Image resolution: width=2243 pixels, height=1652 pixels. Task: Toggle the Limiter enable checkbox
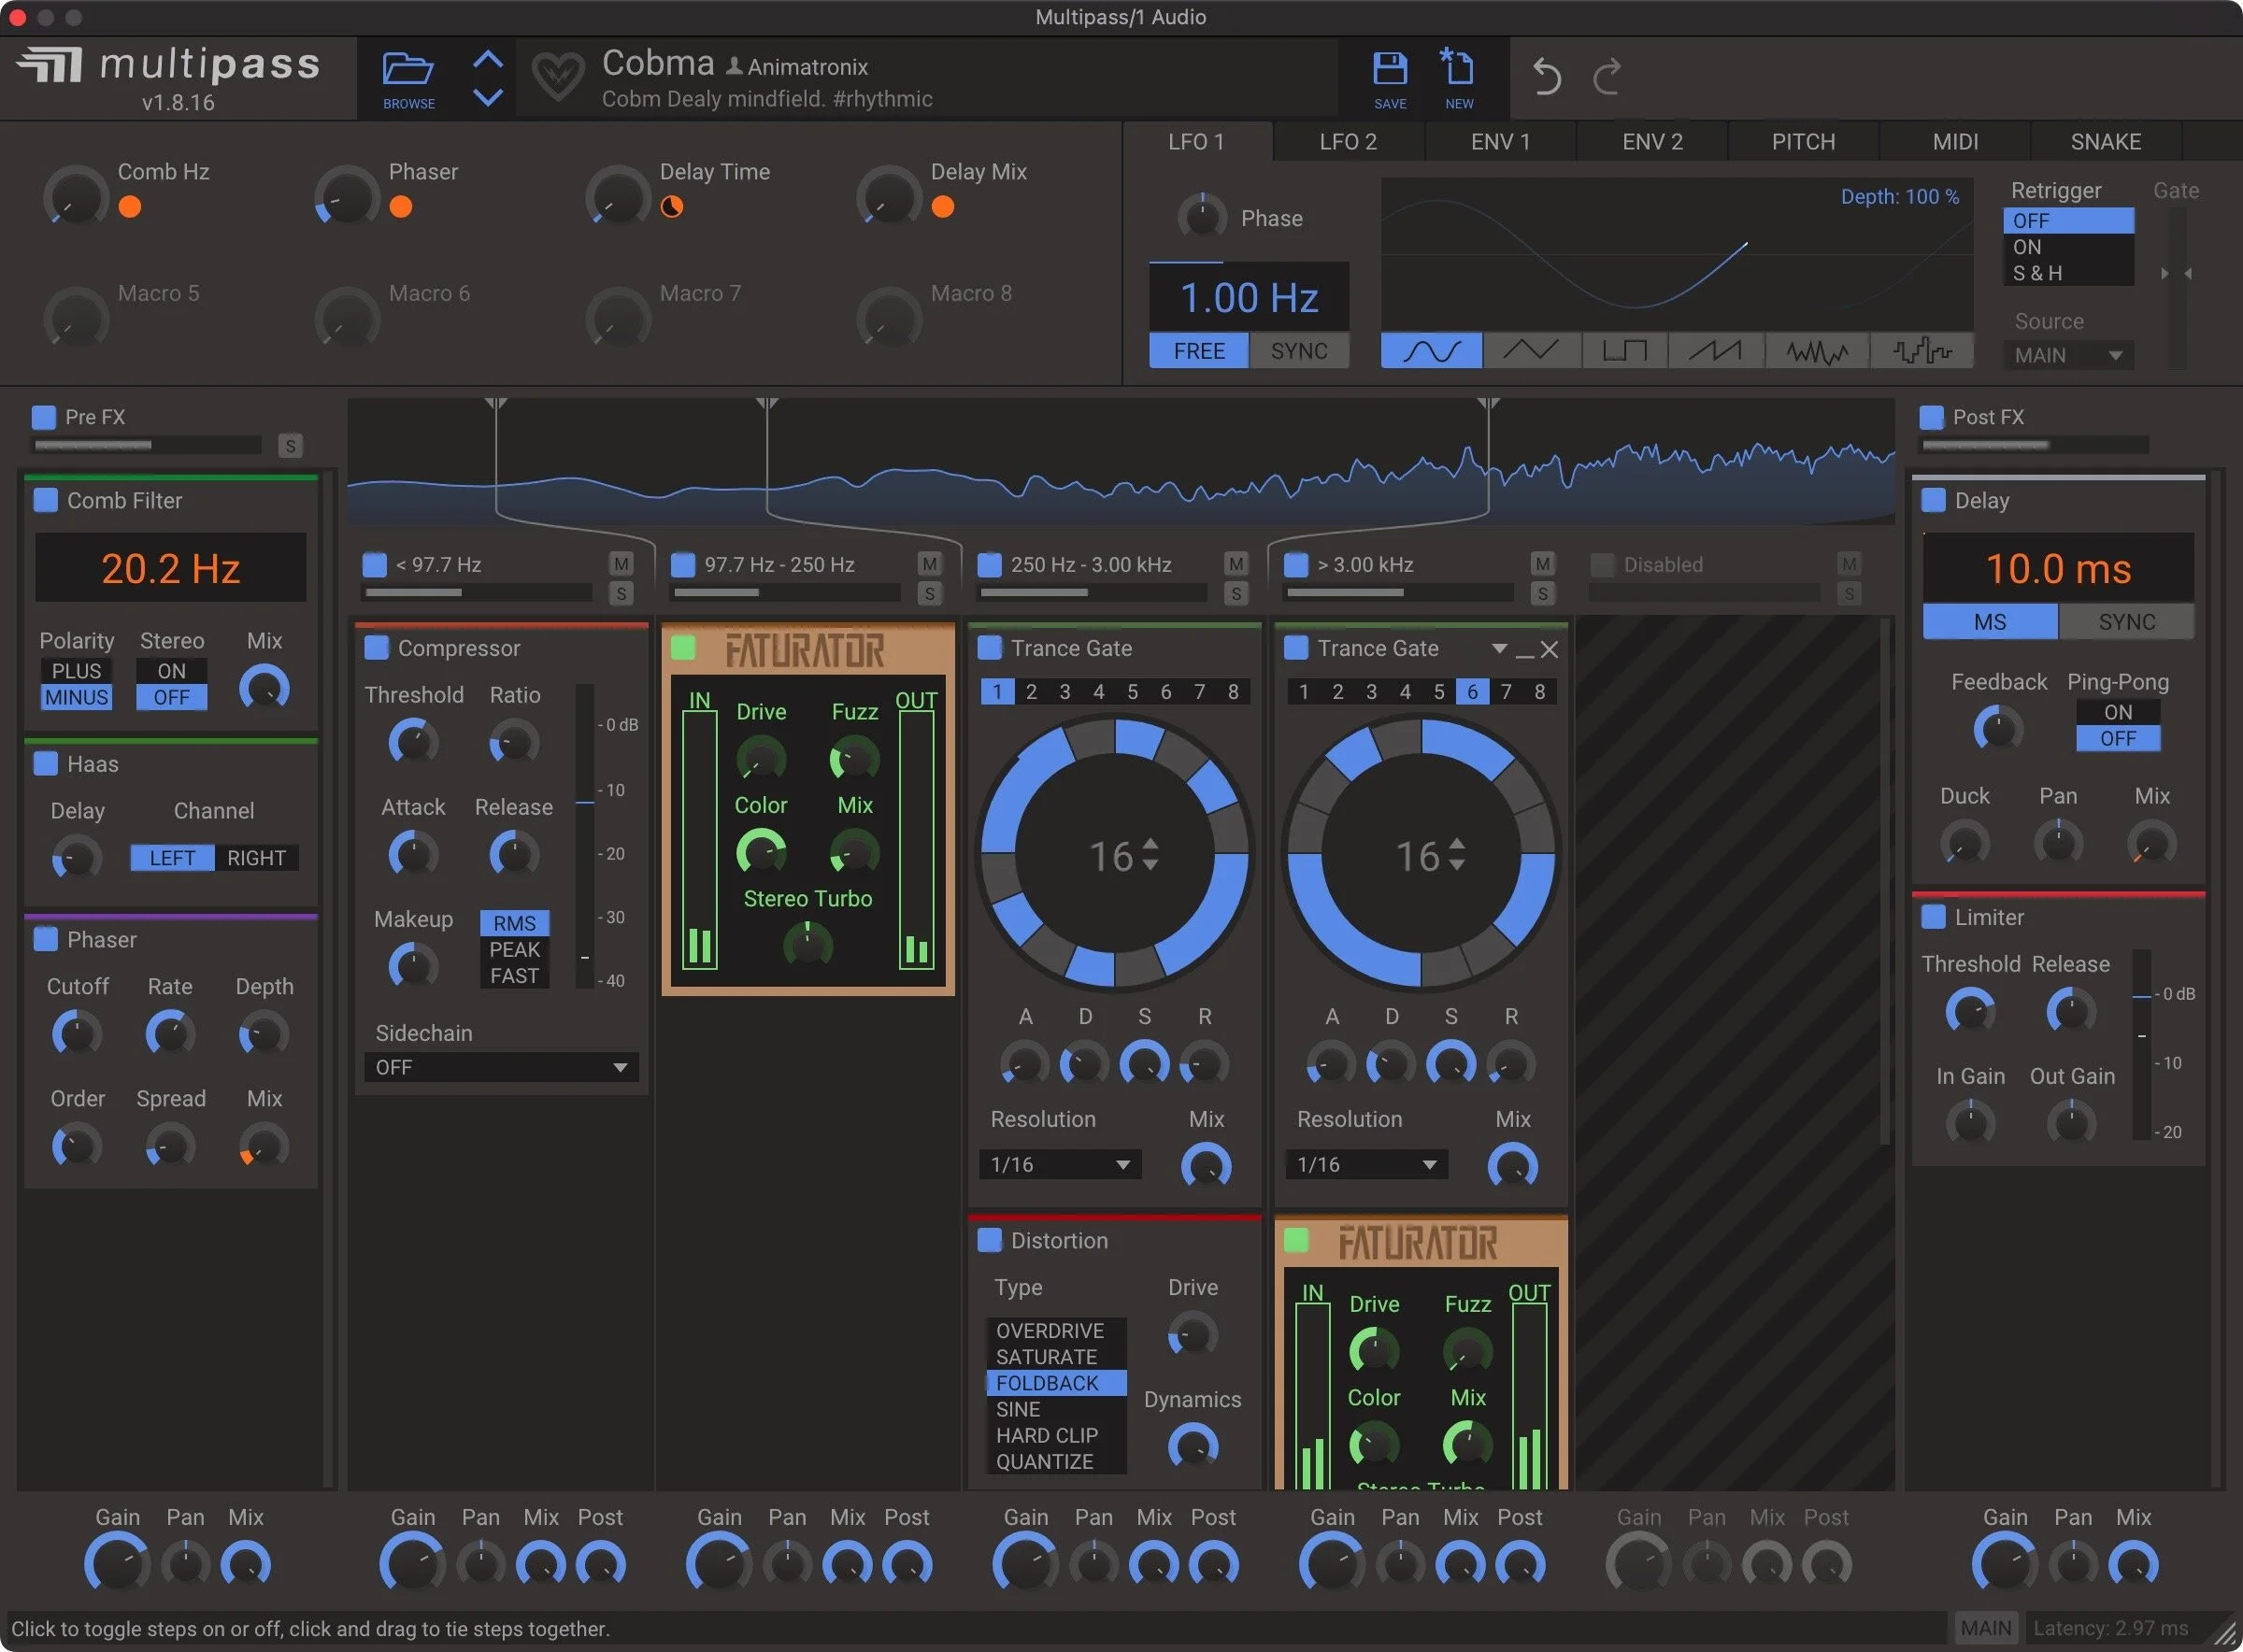tap(1934, 917)
